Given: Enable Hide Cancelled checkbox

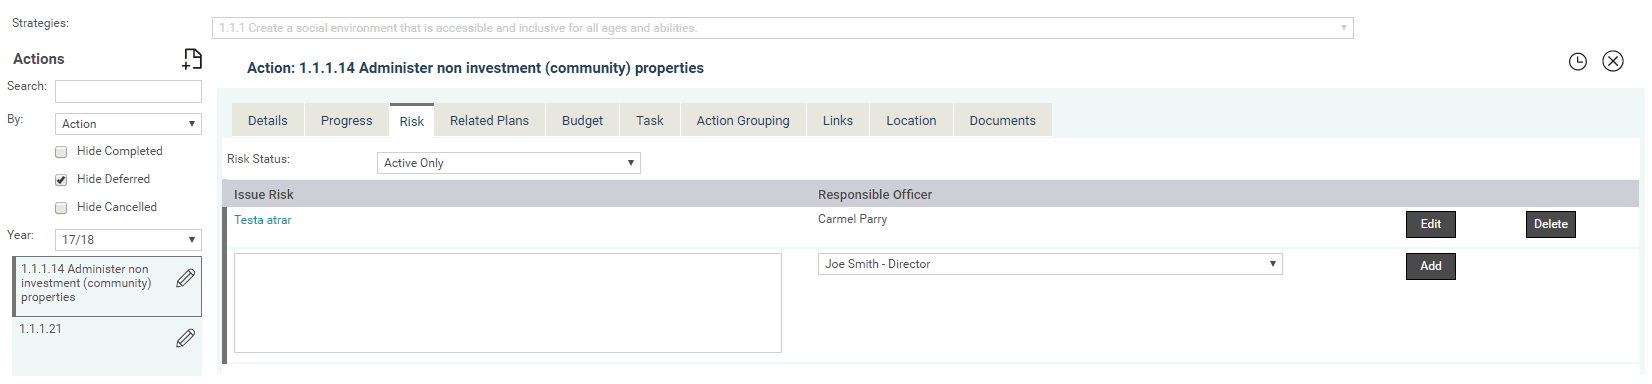Looking at the screenshot, I should click(x=61, y=208).
